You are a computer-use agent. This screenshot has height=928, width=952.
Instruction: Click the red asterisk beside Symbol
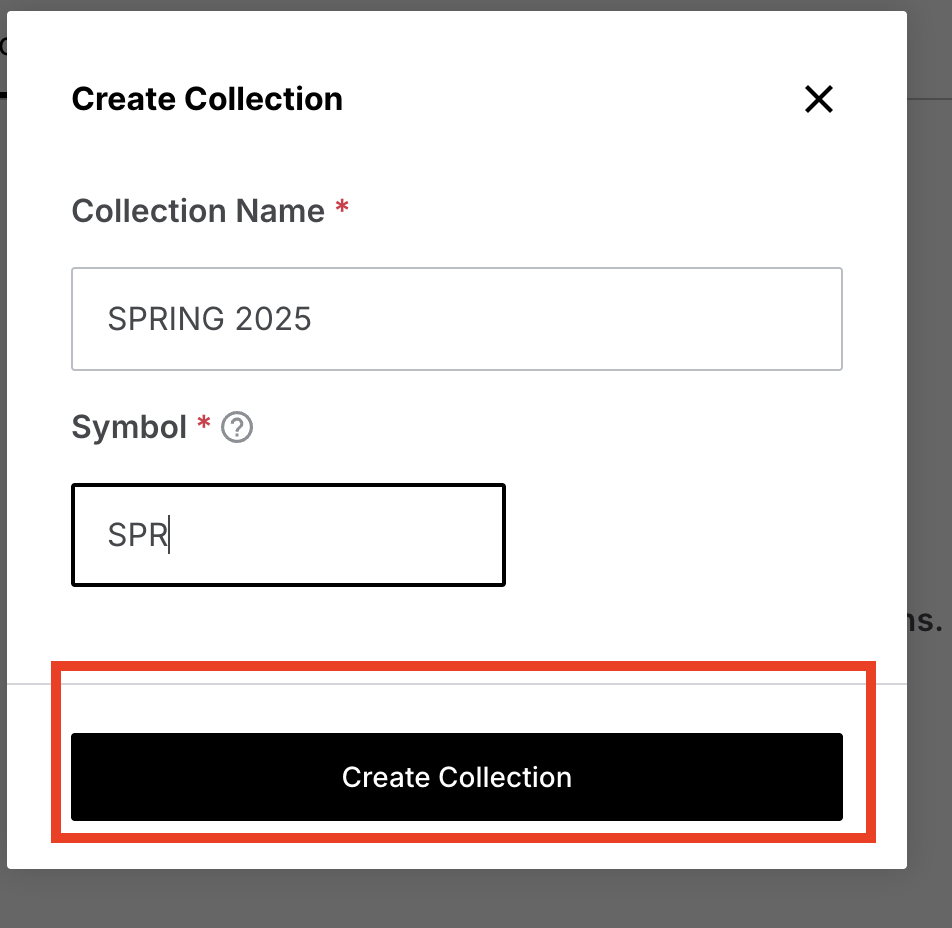[x=203, y=422]
